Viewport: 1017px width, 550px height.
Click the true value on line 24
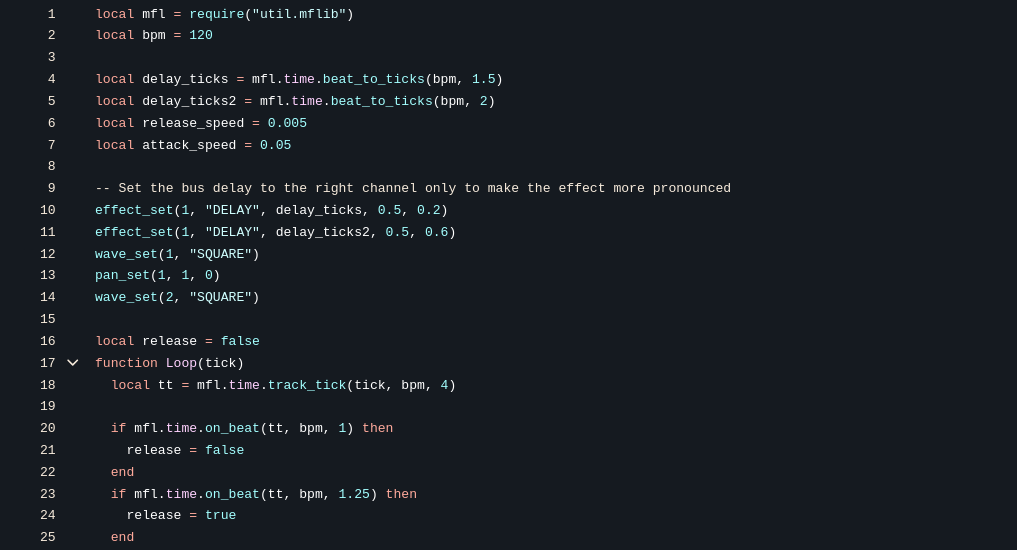click(x=220, y=515)
